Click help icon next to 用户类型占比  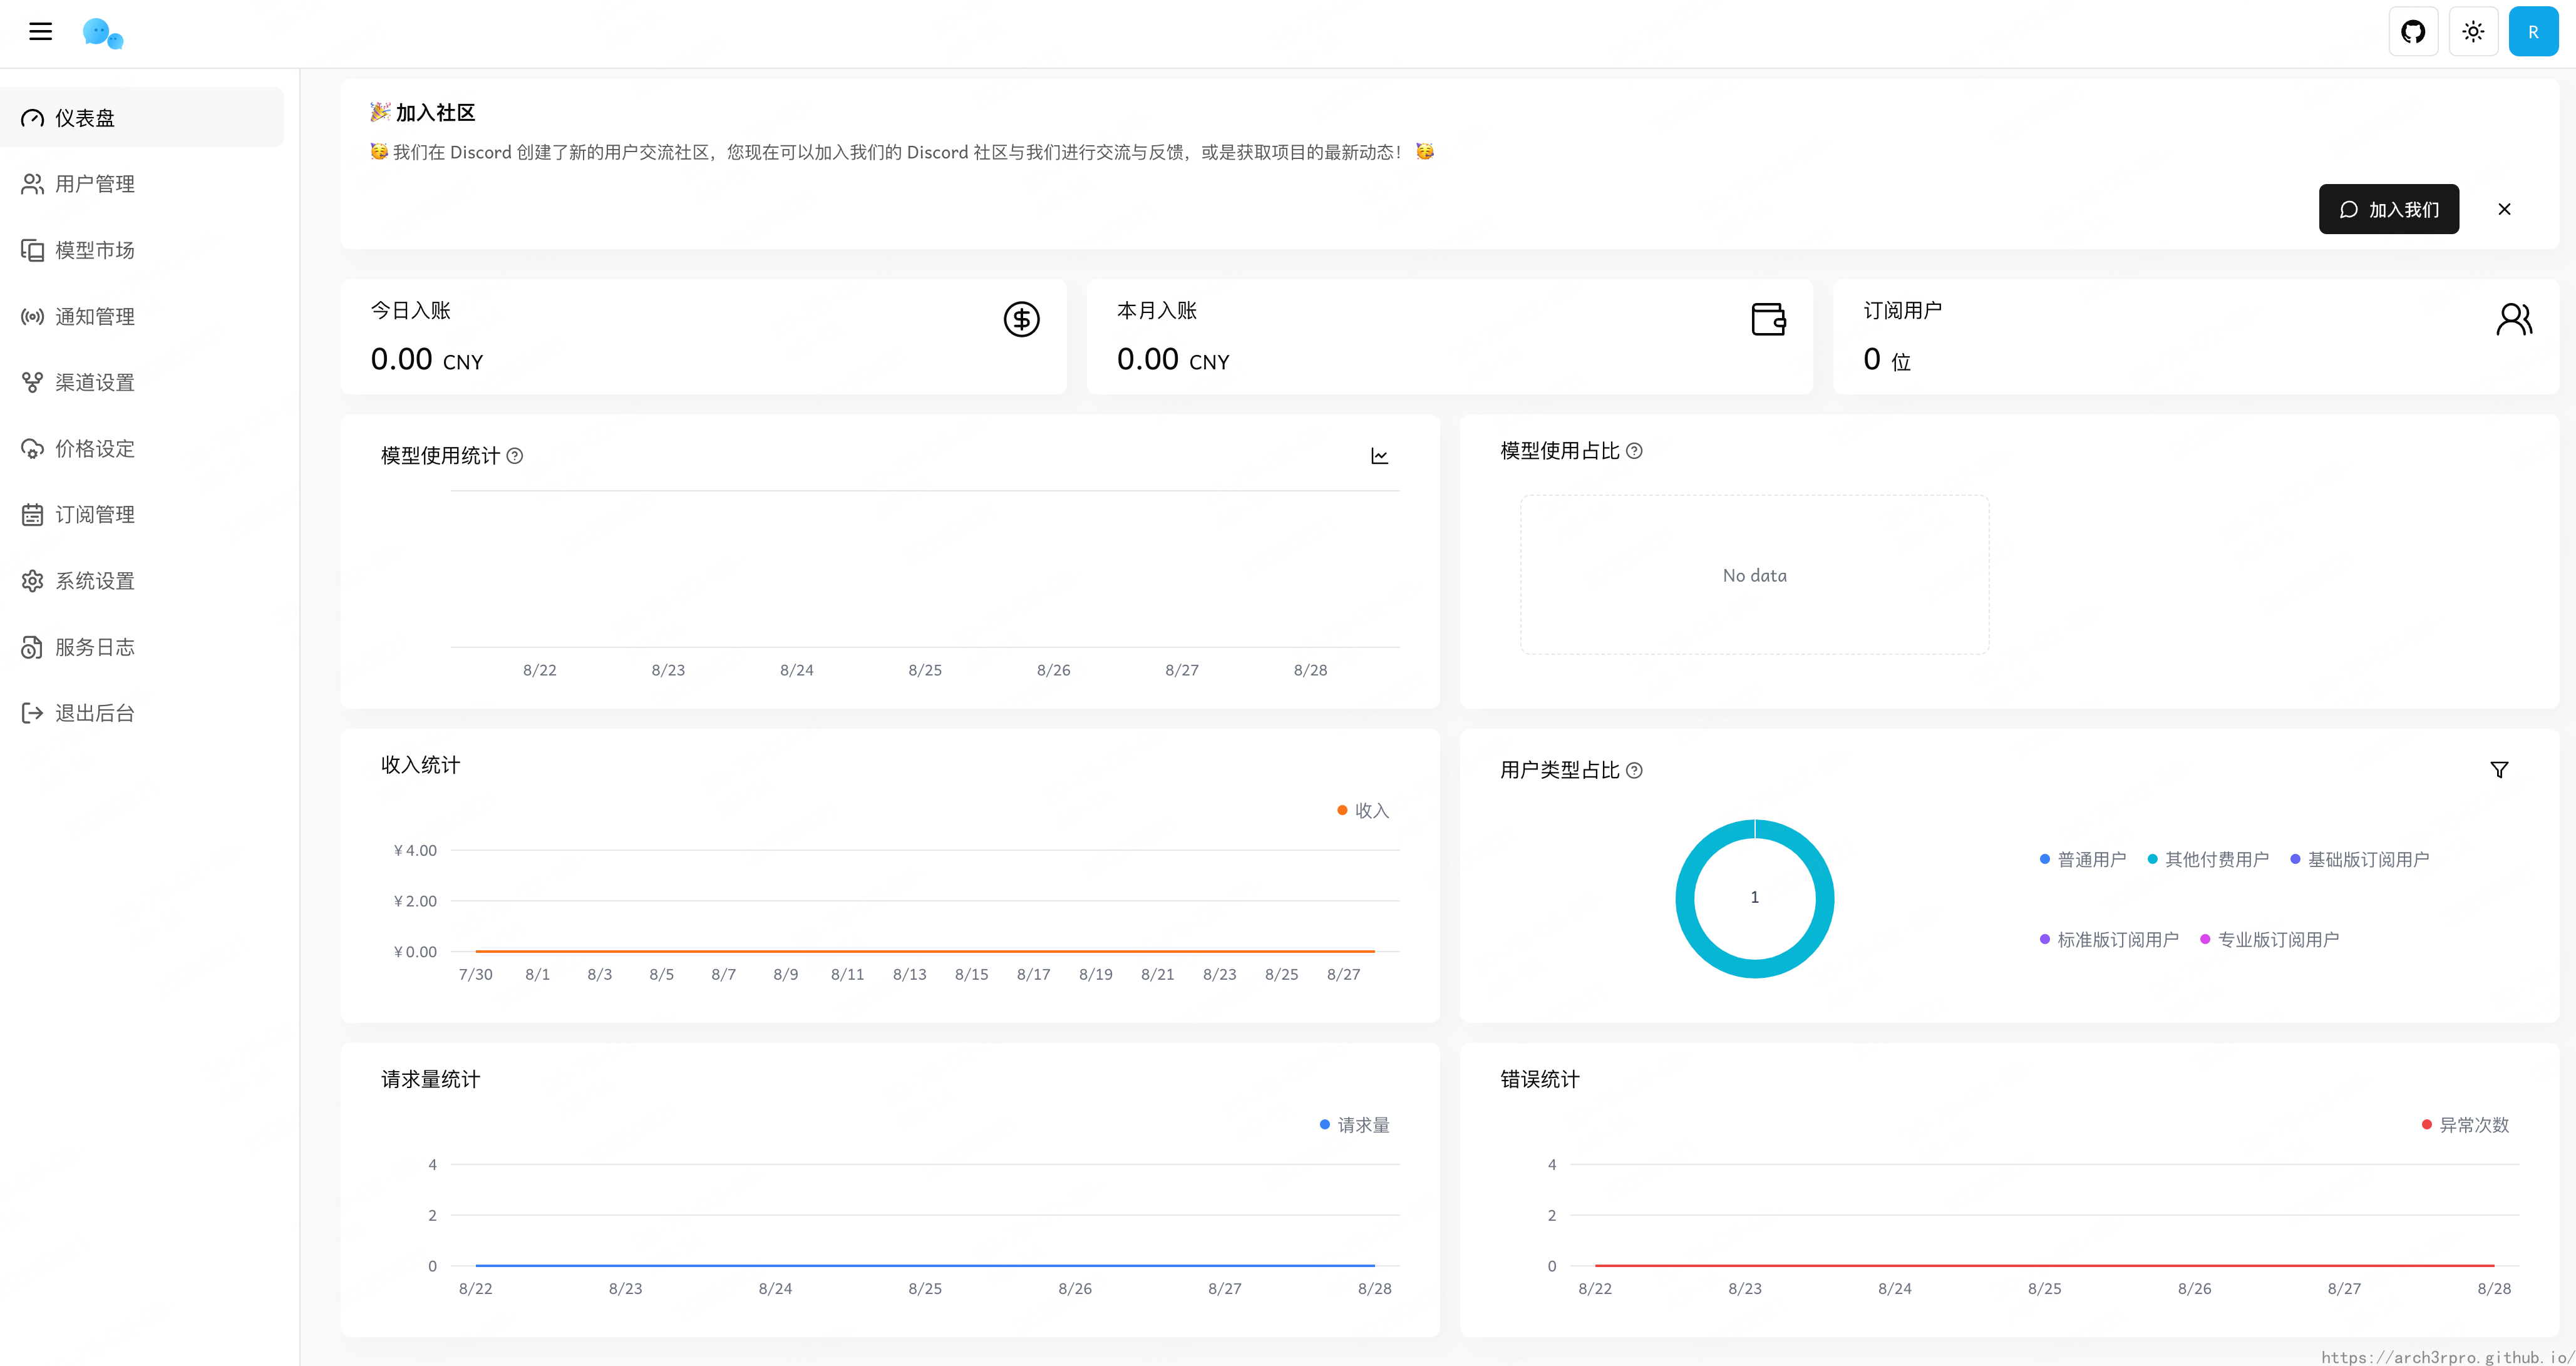pos(1634,770)
